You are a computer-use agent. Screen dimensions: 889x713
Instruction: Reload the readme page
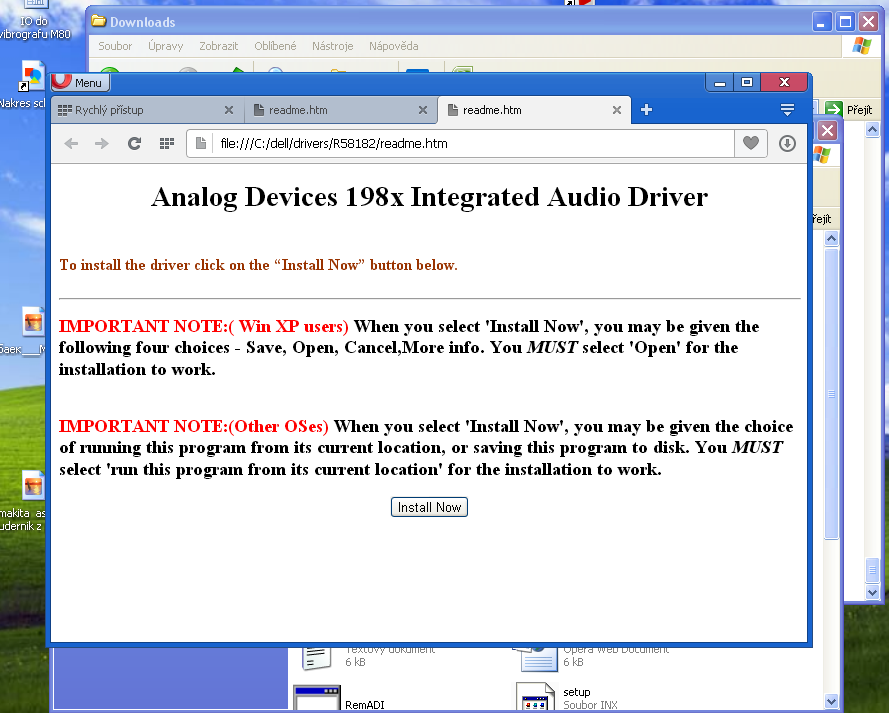[134, 143]
